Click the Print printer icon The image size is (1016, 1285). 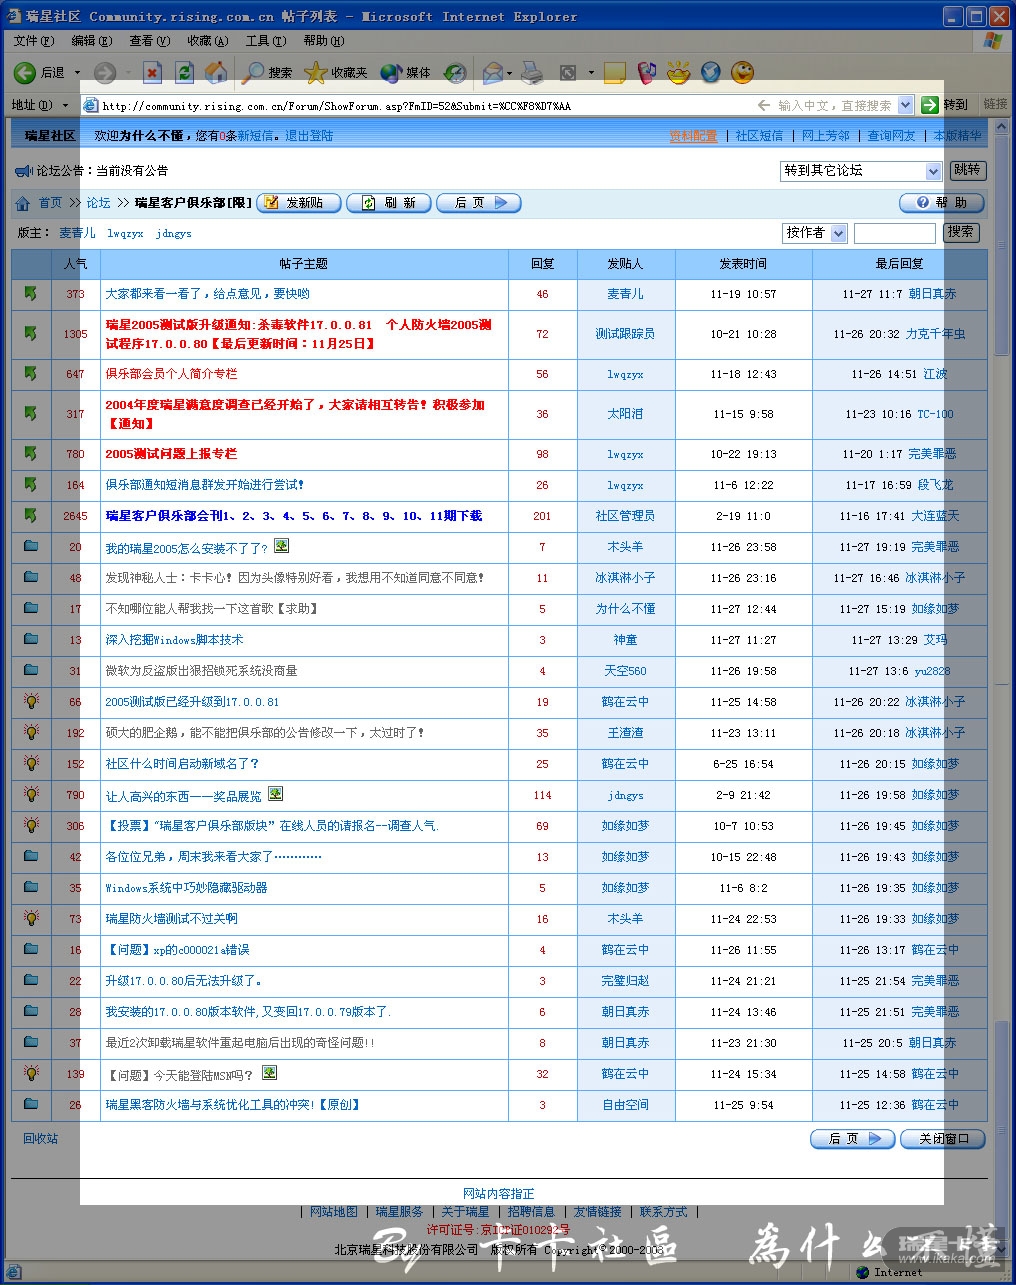532,72
